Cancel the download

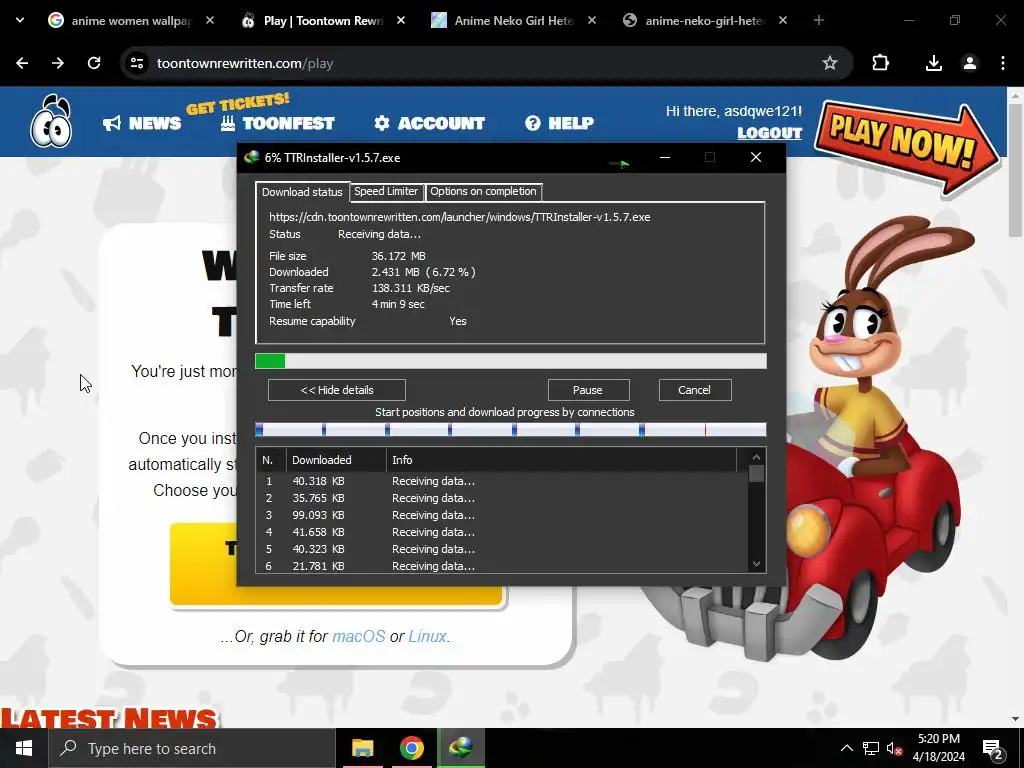click(695, 390)
